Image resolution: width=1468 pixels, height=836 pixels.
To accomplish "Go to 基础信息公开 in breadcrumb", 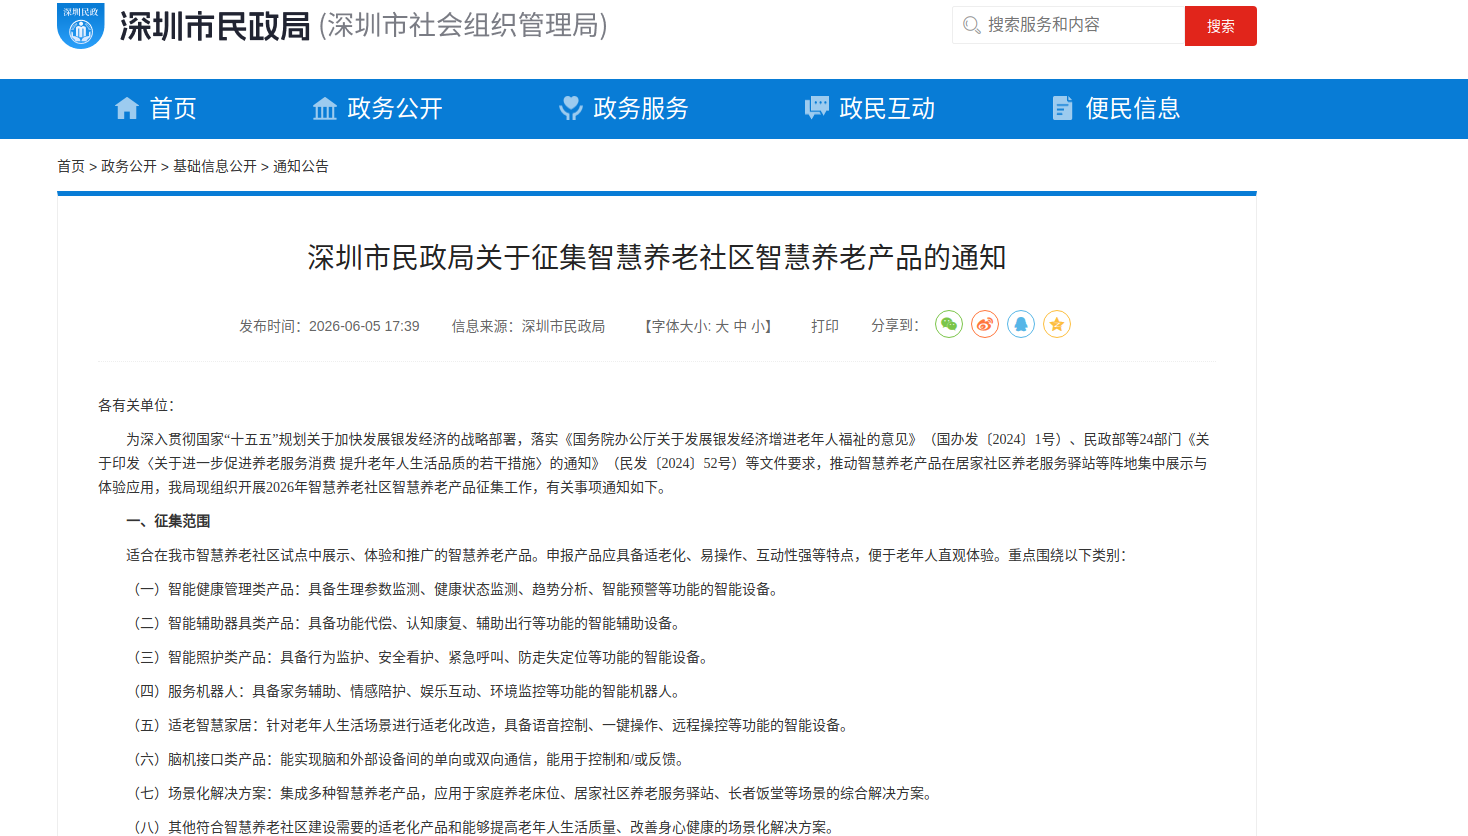I will tap(215, 166).
